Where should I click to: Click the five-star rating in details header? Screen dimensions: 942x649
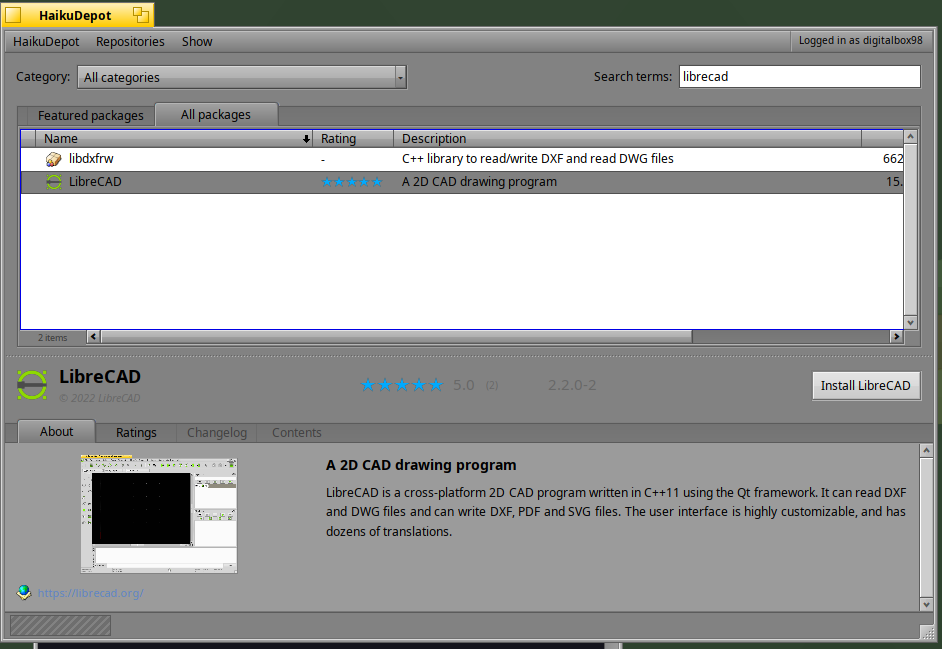[x=401, y=385]
